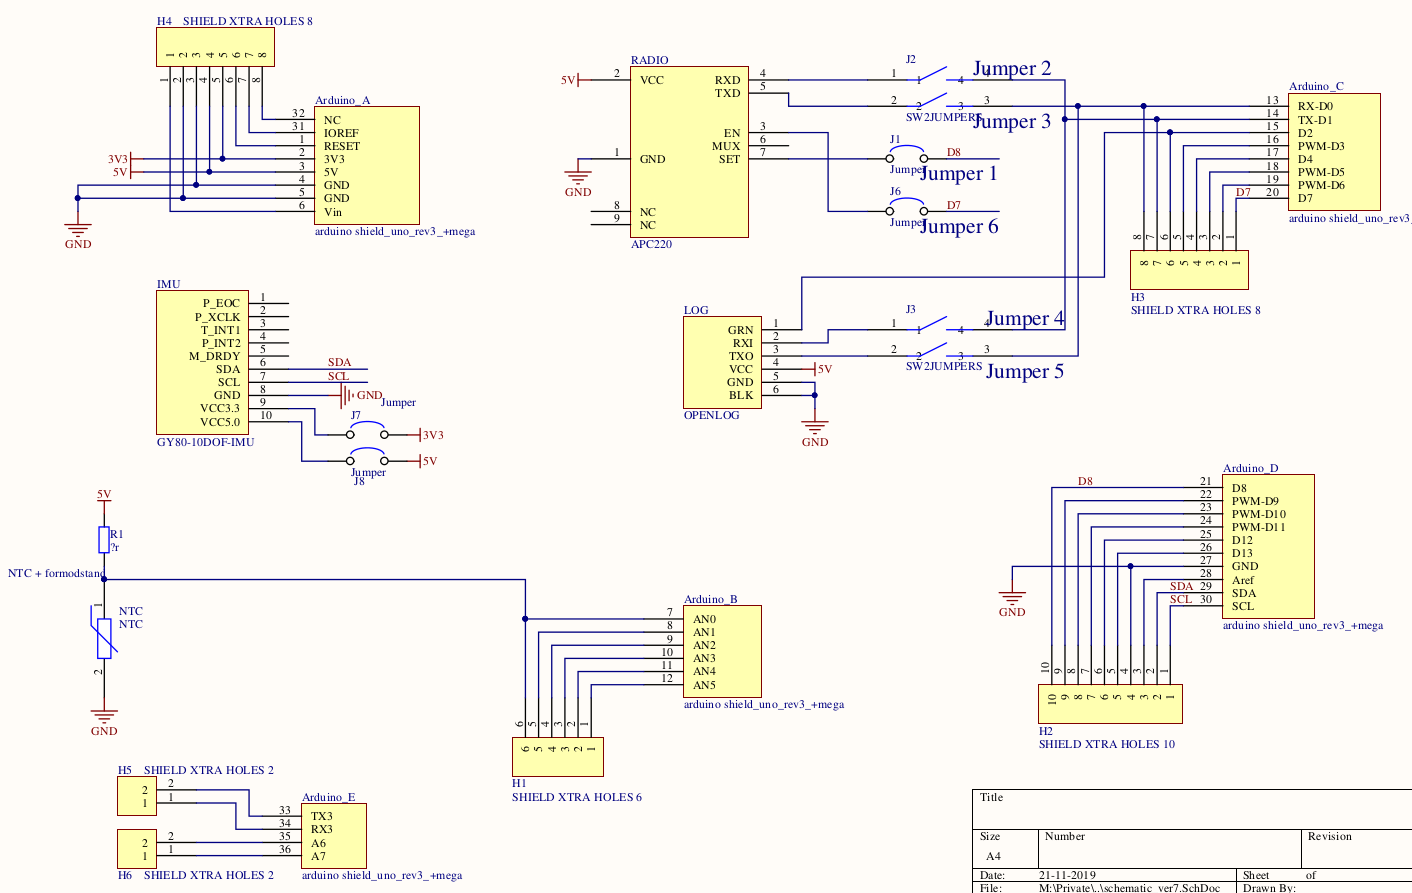Select the "Jumper 5" text label
This screenshot has width=1412, height=893.
(x=1024, y=372)
